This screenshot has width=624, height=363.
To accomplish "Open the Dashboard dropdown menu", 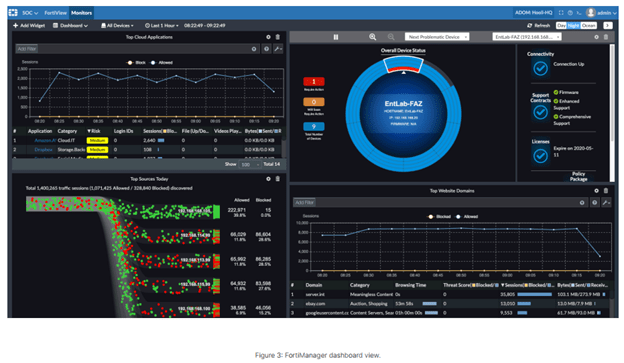I will [70, 25].
